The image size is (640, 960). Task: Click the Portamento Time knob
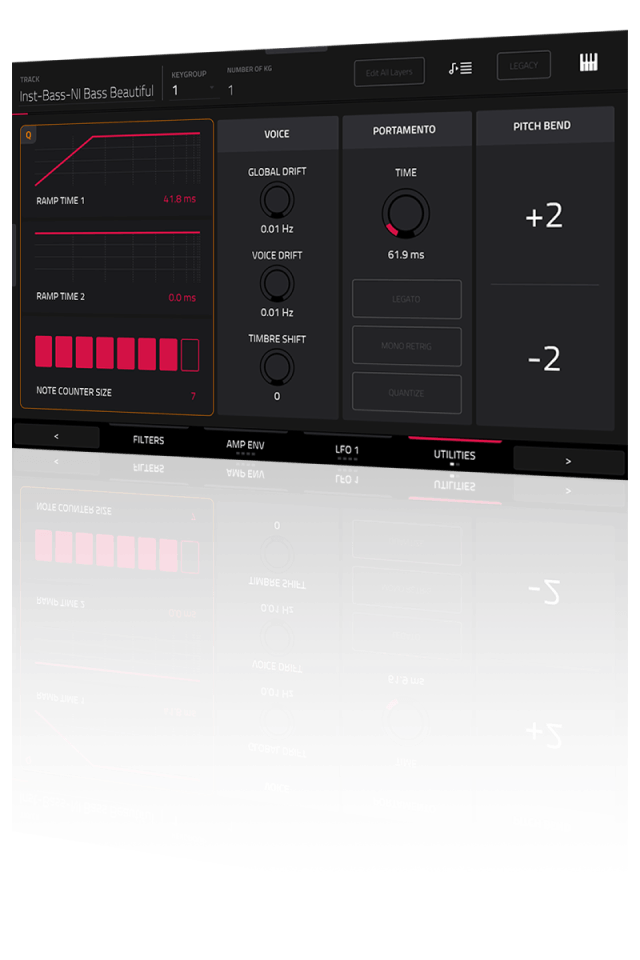click(405, 215)
